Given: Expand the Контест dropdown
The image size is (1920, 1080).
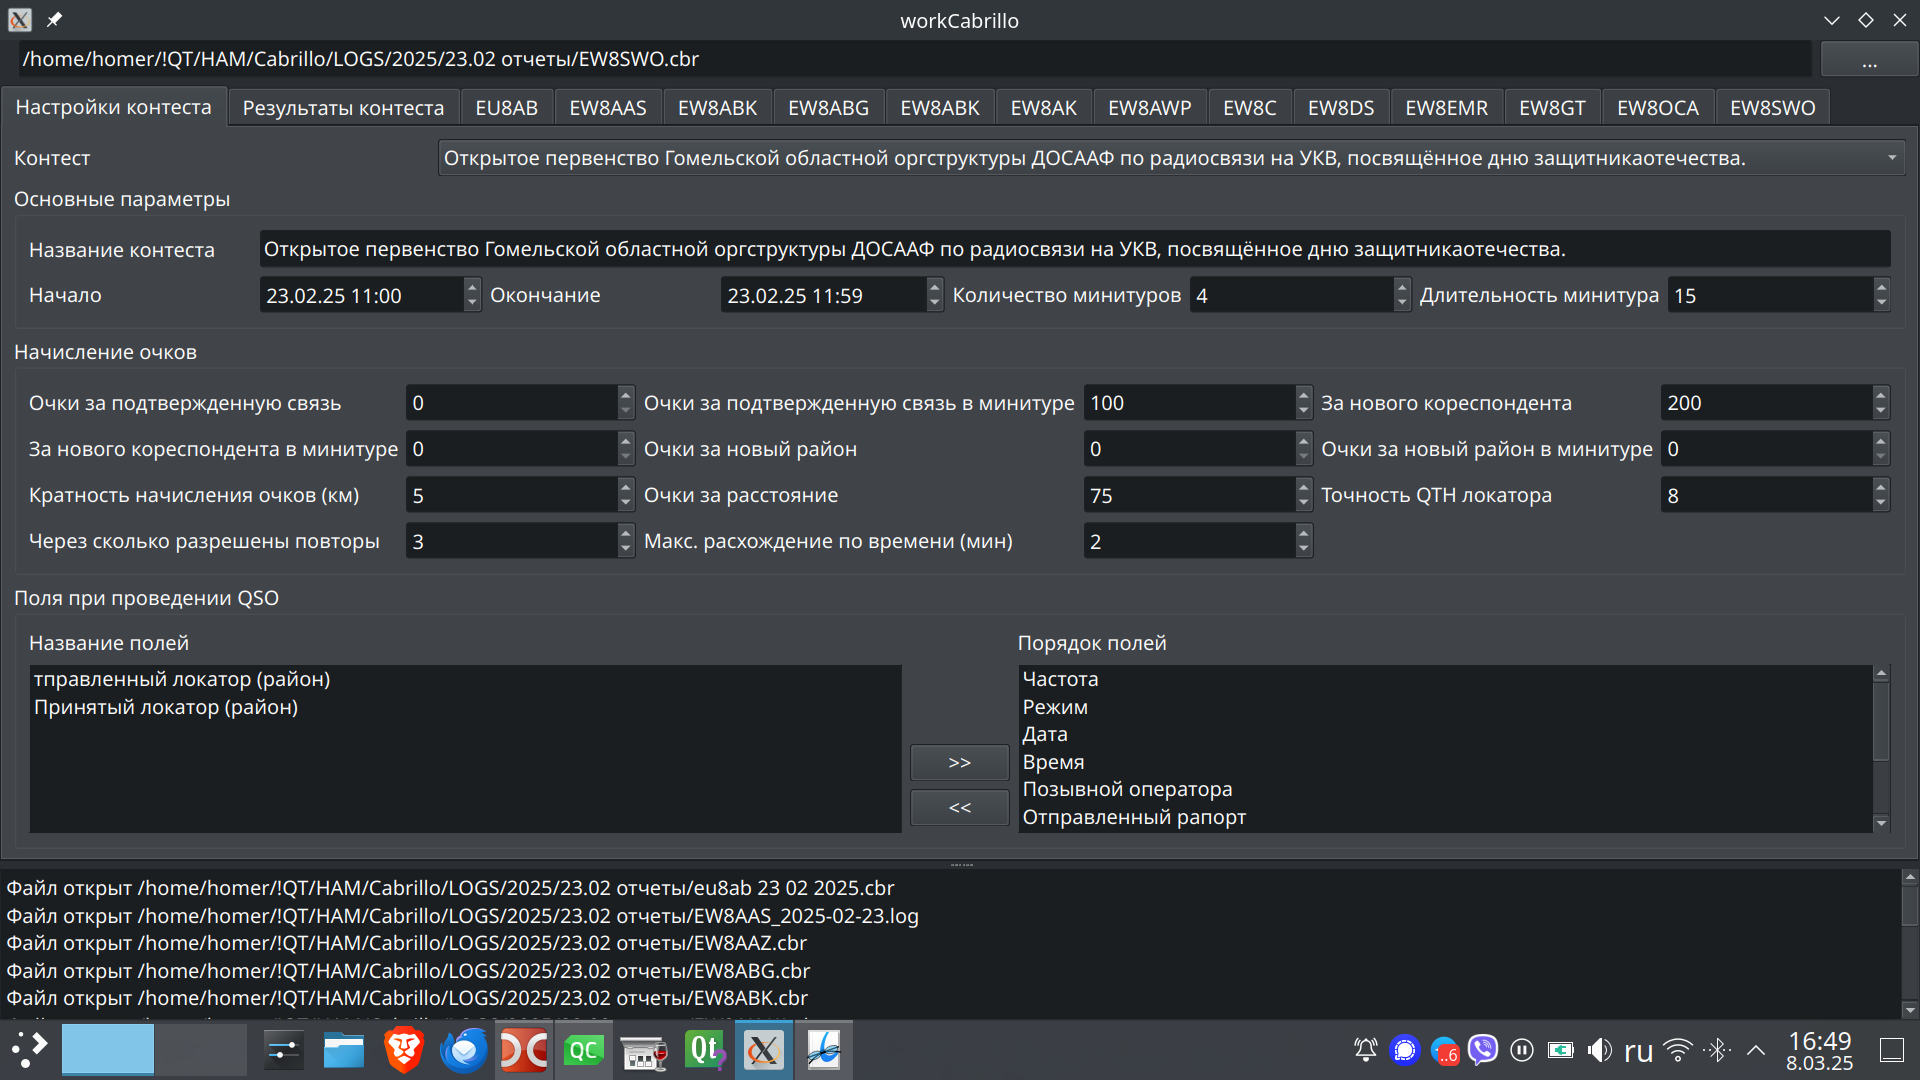Looking at the screenshot, I should (x=1891, y=158).
